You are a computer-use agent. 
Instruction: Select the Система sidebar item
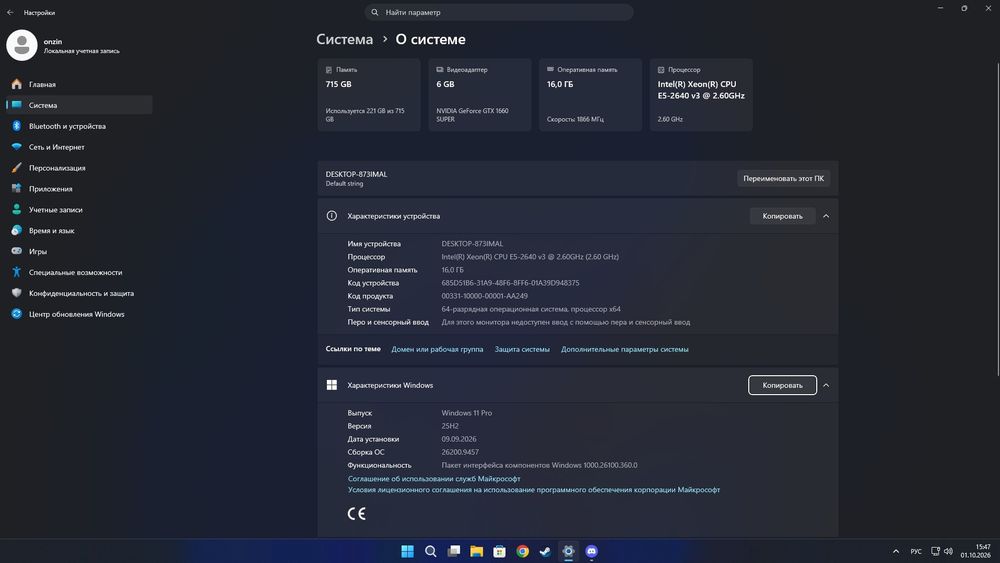pos(79,105)
